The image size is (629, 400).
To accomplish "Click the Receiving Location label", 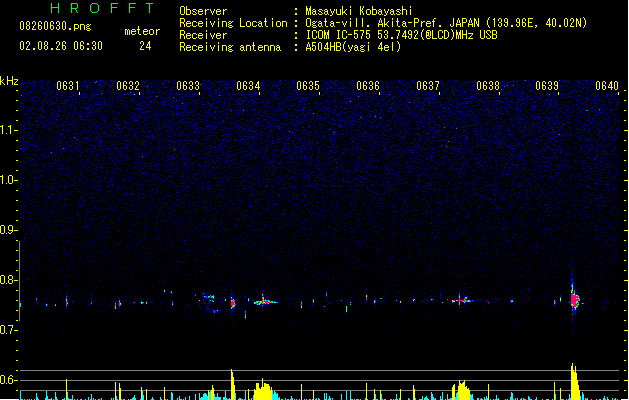I will pyautogui.click(x=233, y=23).
